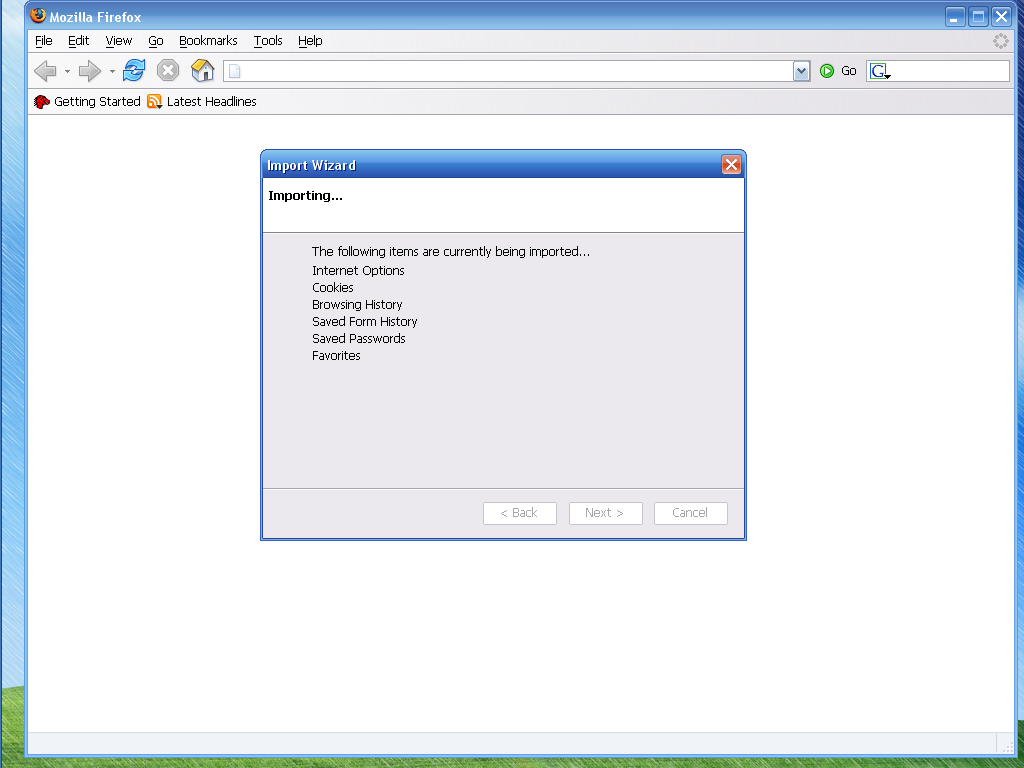Open the Bookmarks menu
Screen dimensions: 1024x768
tap(208, 40)
